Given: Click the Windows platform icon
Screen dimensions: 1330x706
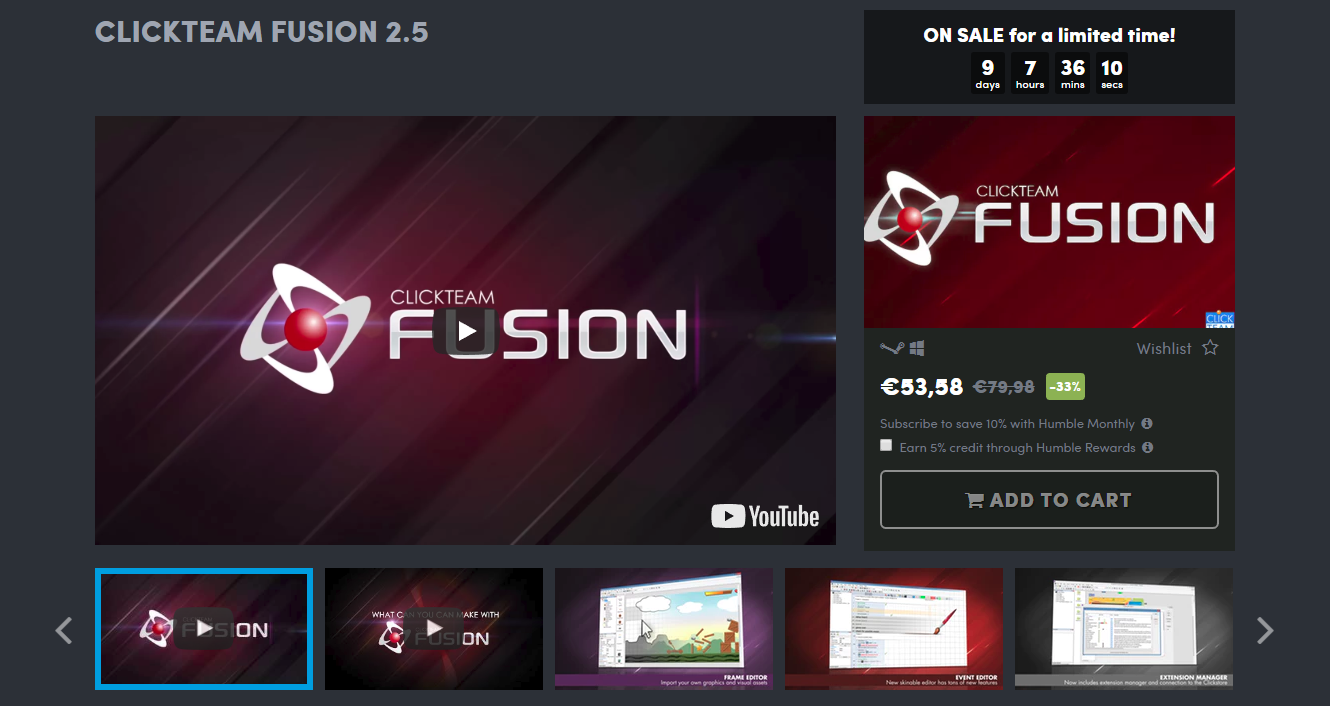Looking at the screenshot, I should 916,348.
